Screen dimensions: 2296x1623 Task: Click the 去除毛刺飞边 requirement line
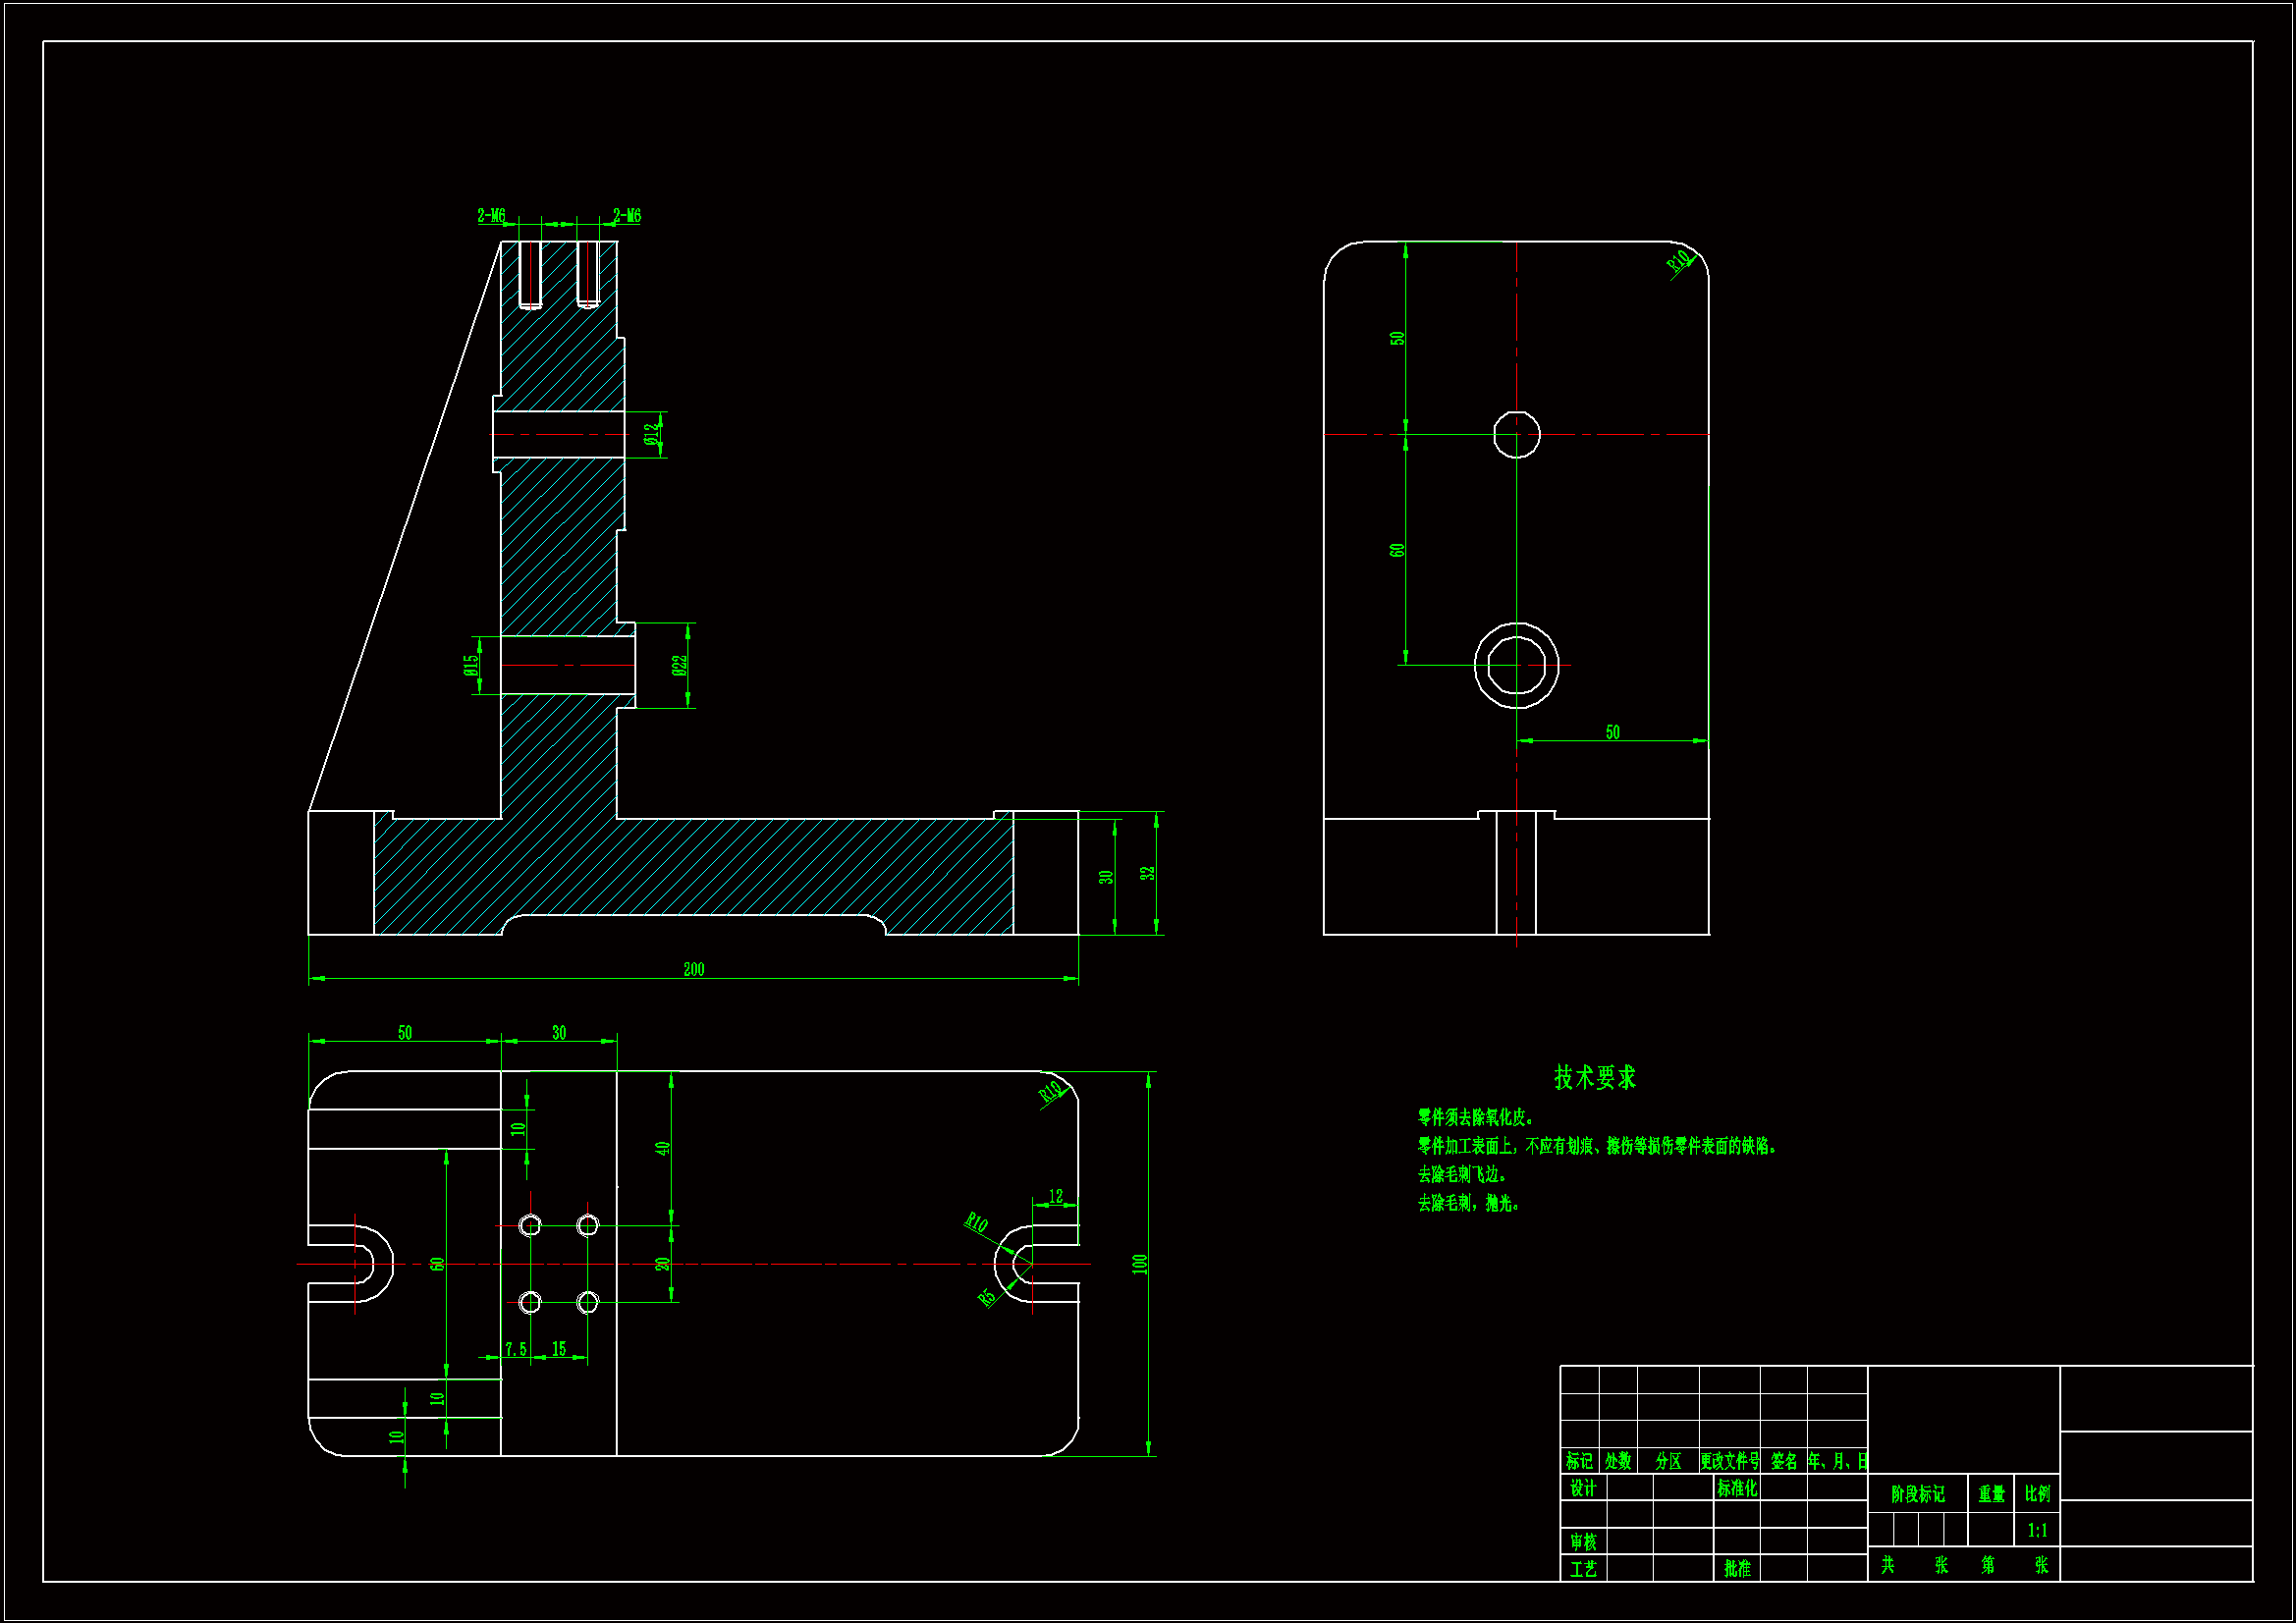pos(1461,1174)
